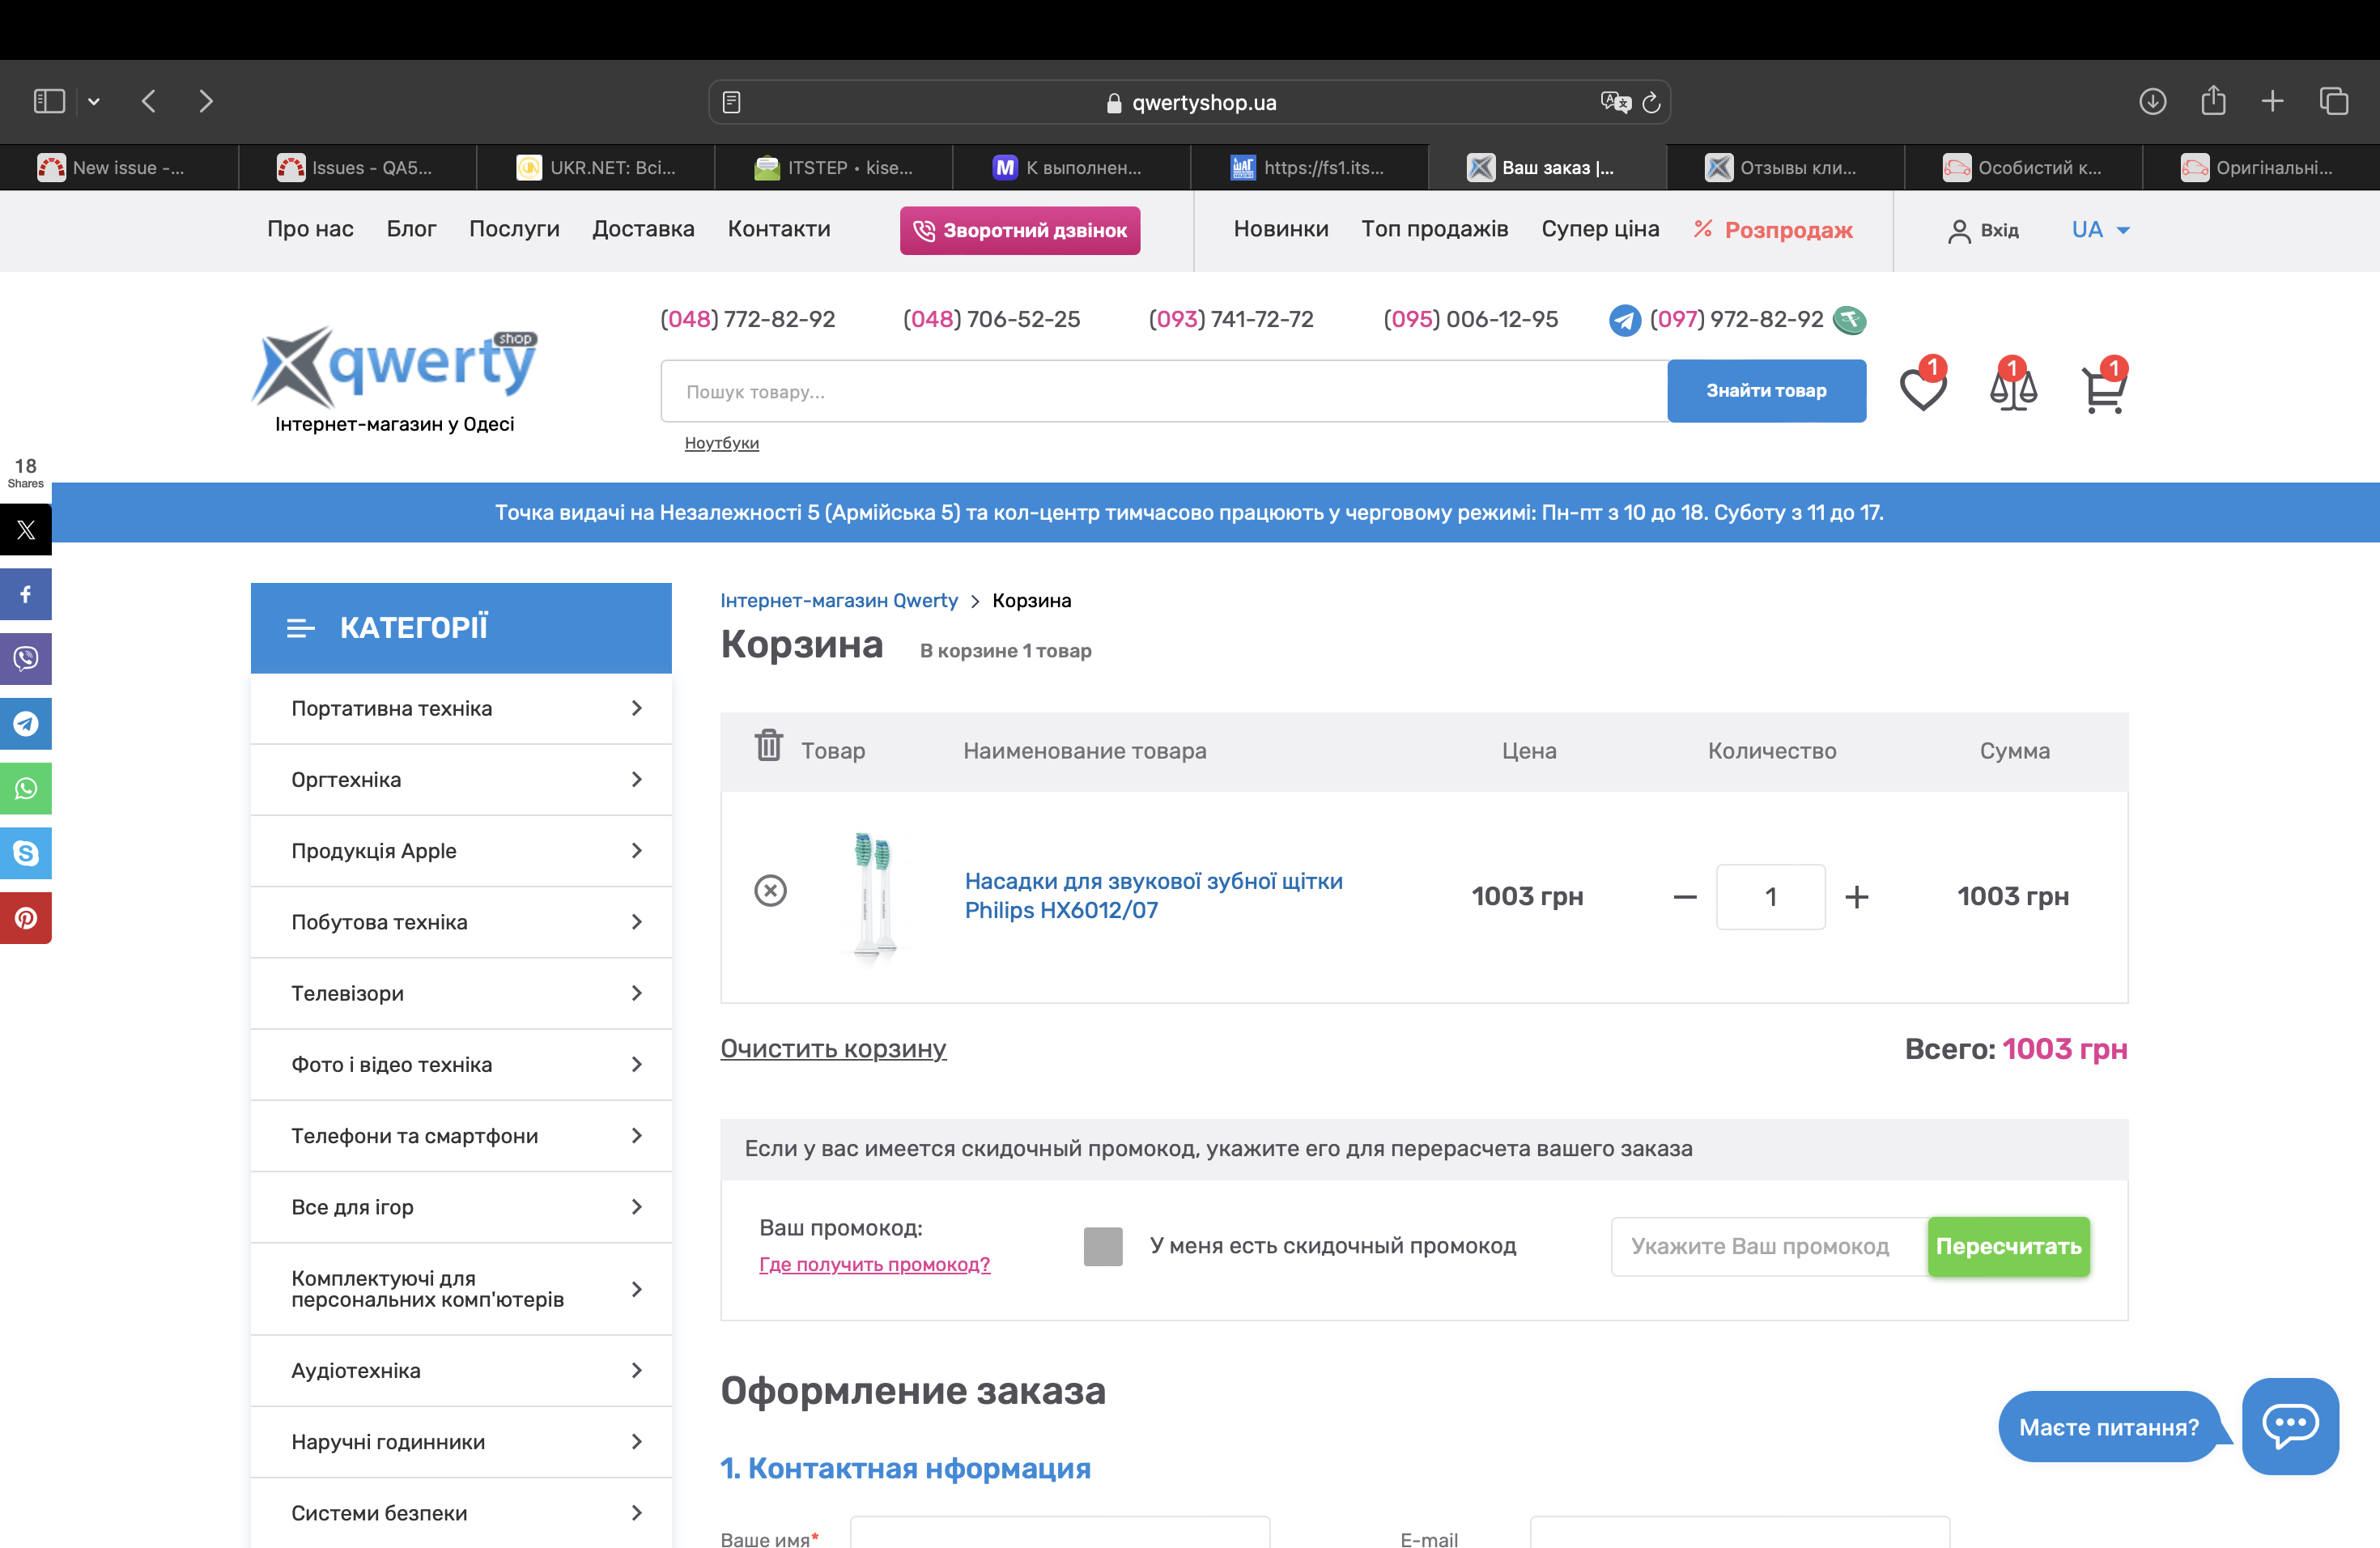Viewport: 2380px width, 1548px height.
Task: Decrease product quantity with minus button
Action: pyautogui.click(x=1684, y=897)
